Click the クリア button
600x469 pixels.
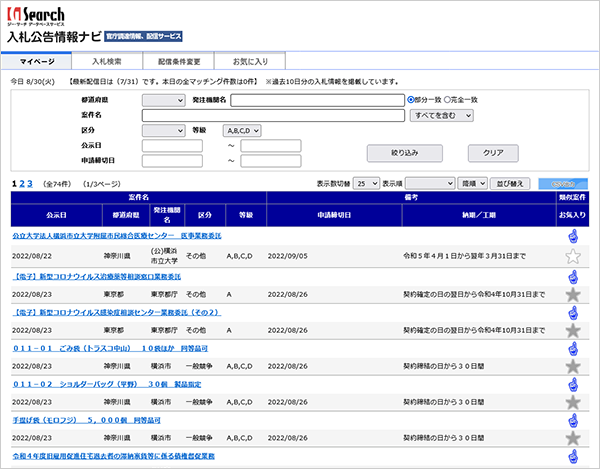pos(493,153)
